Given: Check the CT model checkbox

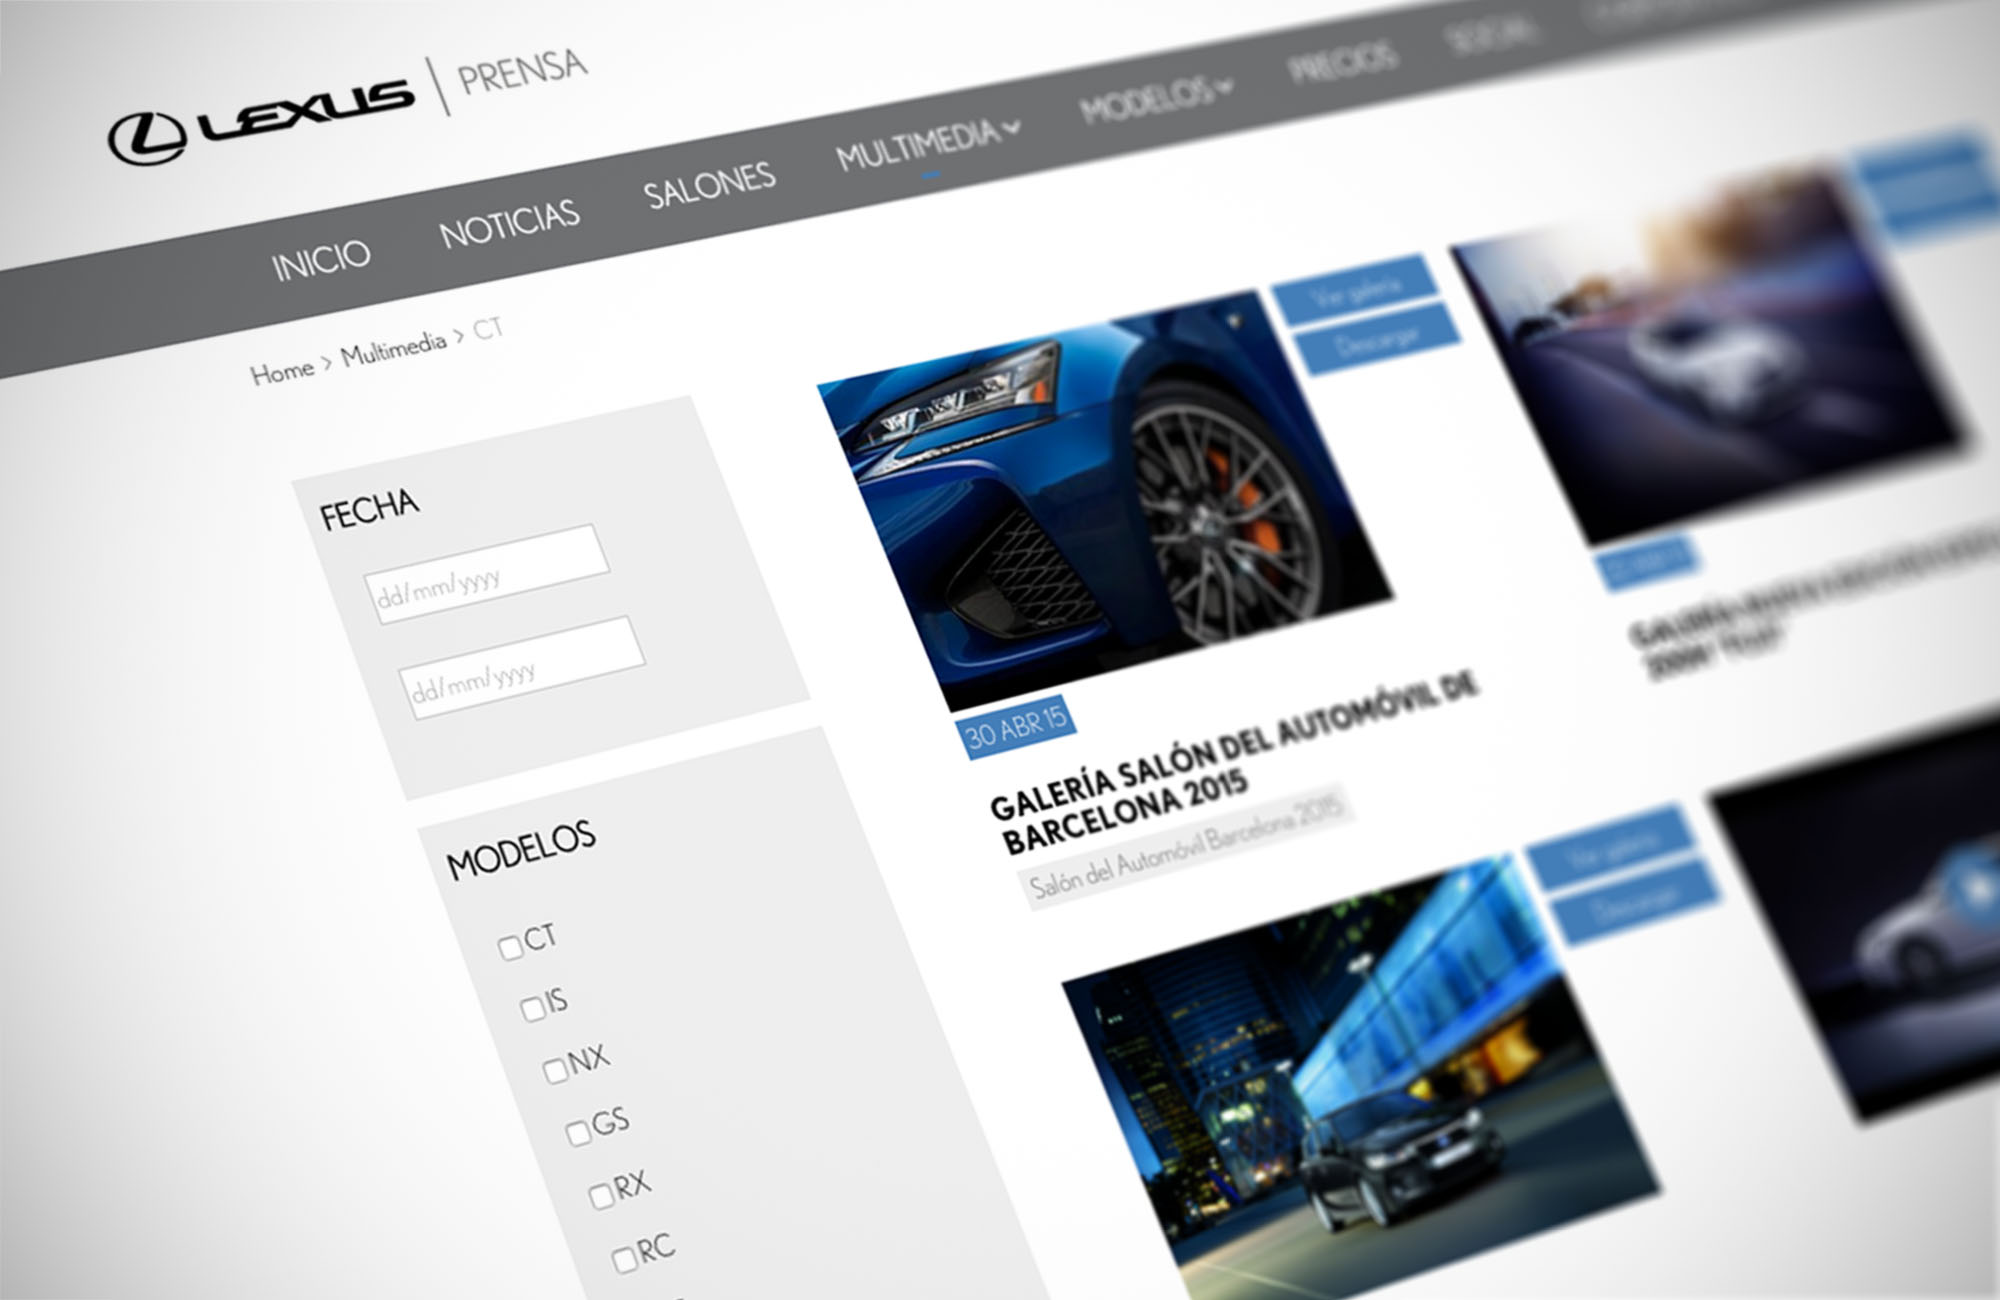Looking at the screenshot, I should pyautogui.click(x=510, y=947).
